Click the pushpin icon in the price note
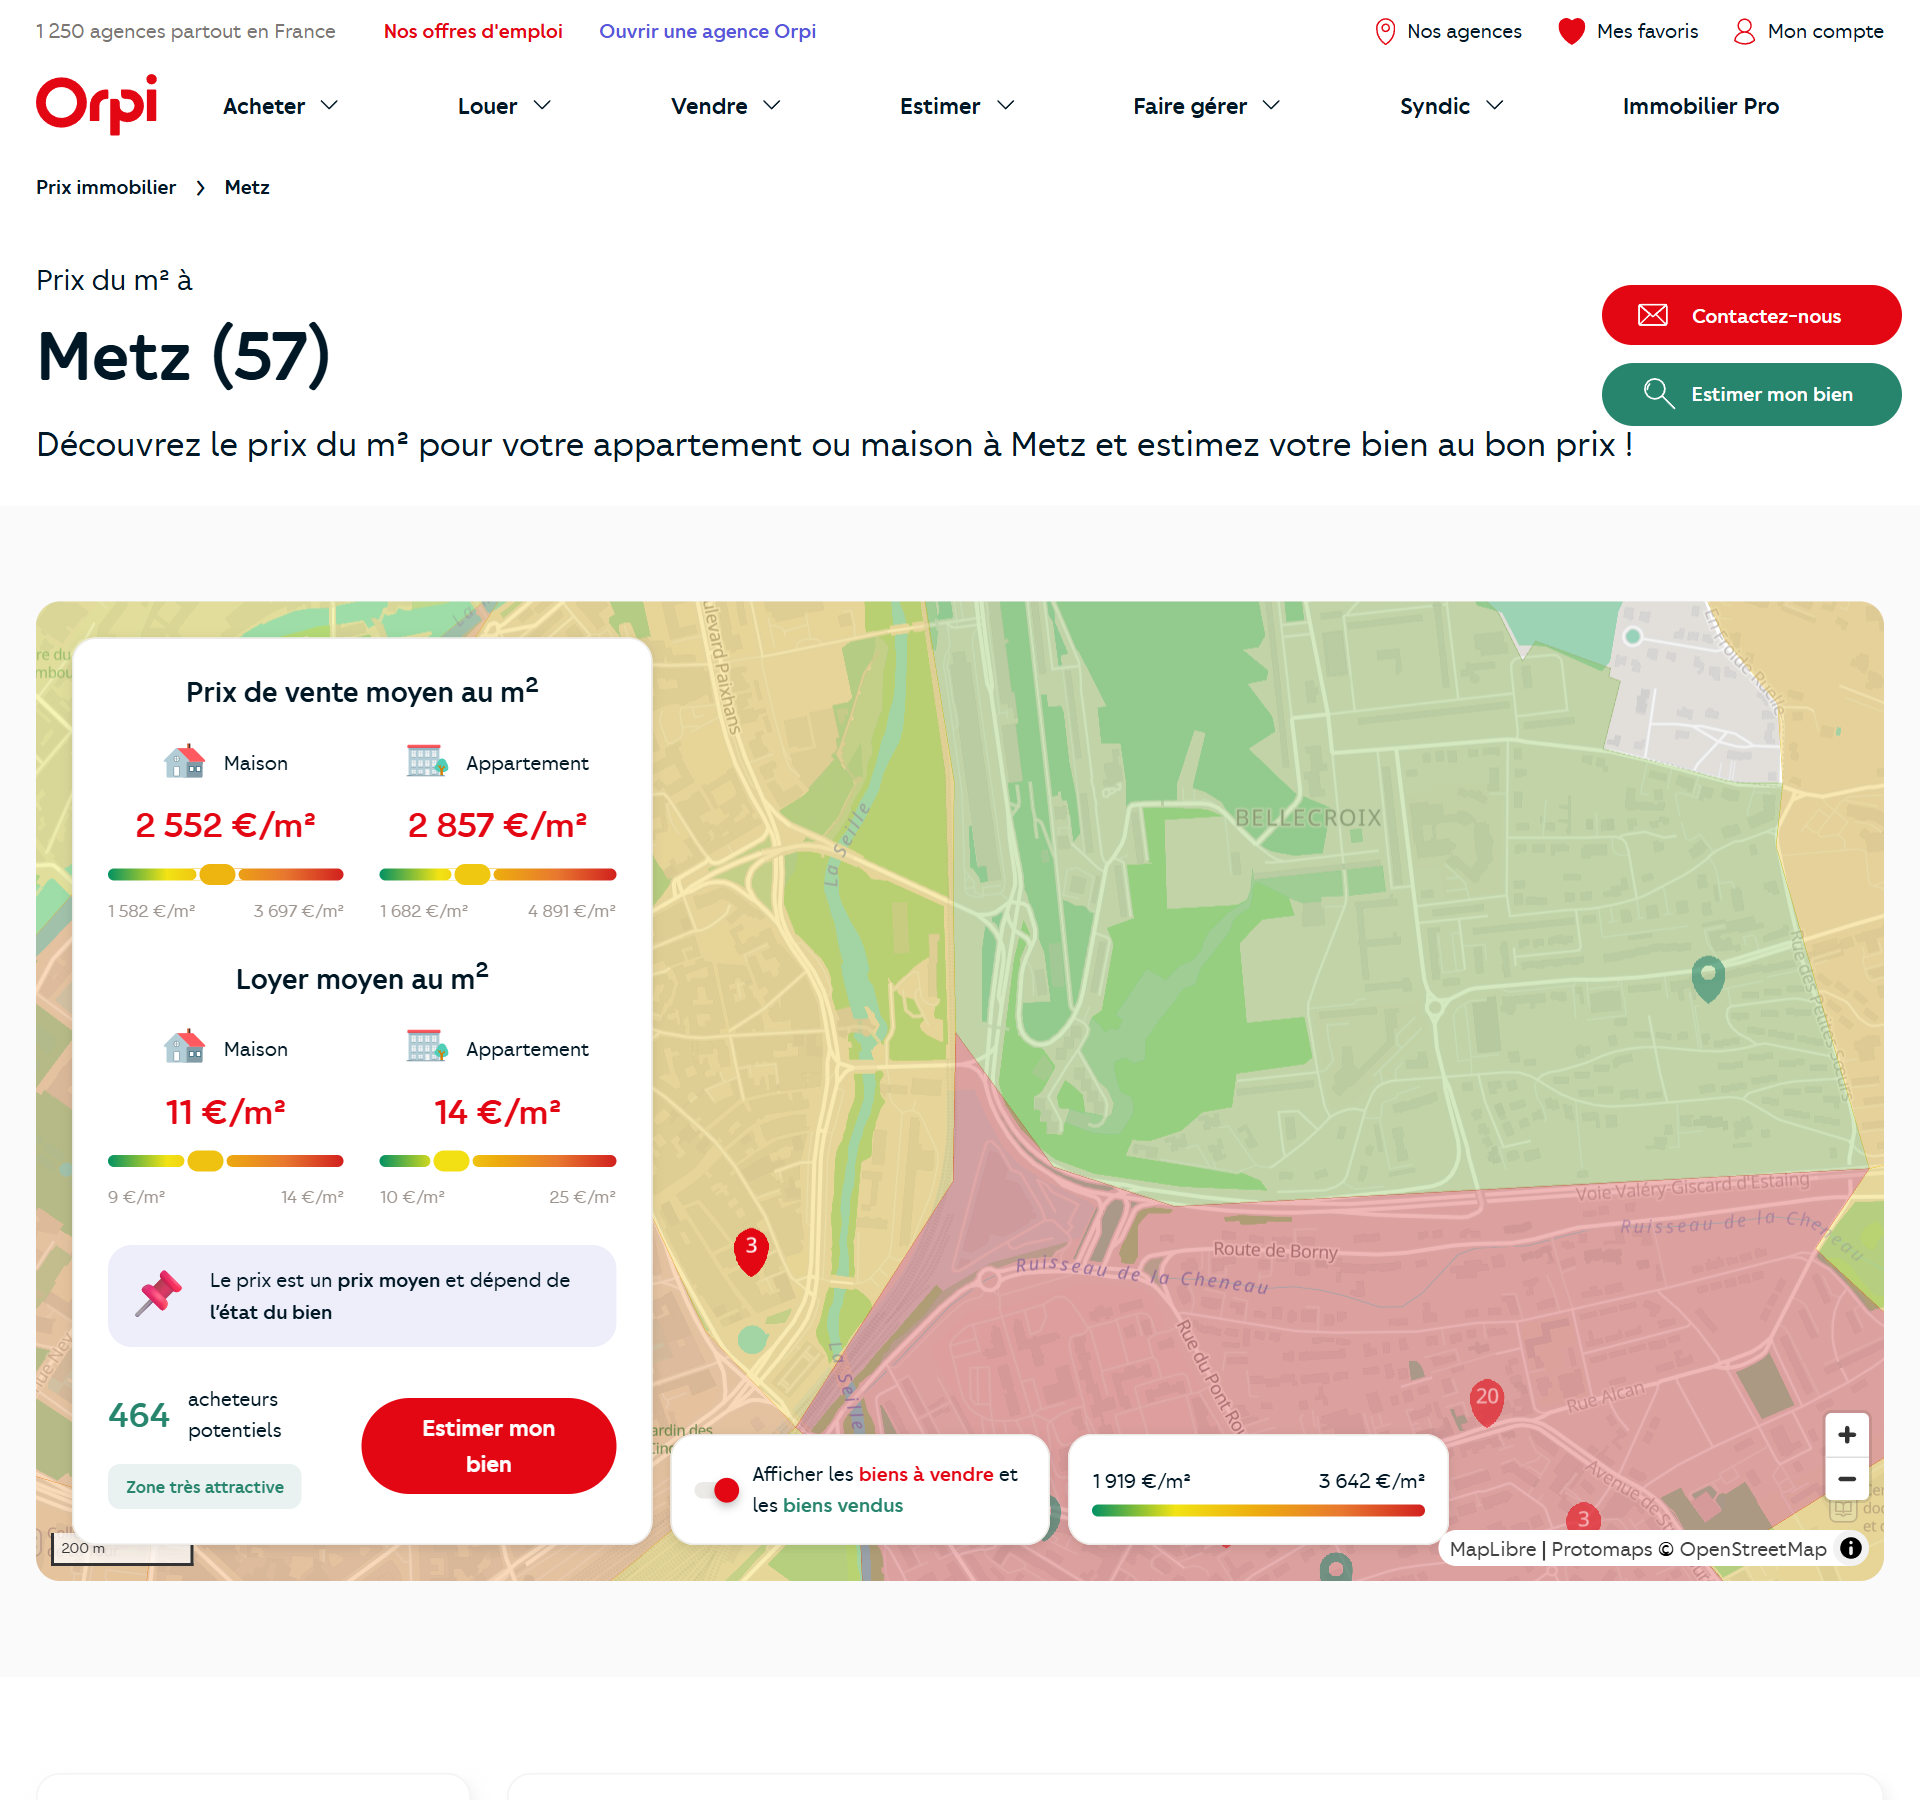Image resolution: width=1920 pixels, height=1800 pixels. tap(159, 1294)
